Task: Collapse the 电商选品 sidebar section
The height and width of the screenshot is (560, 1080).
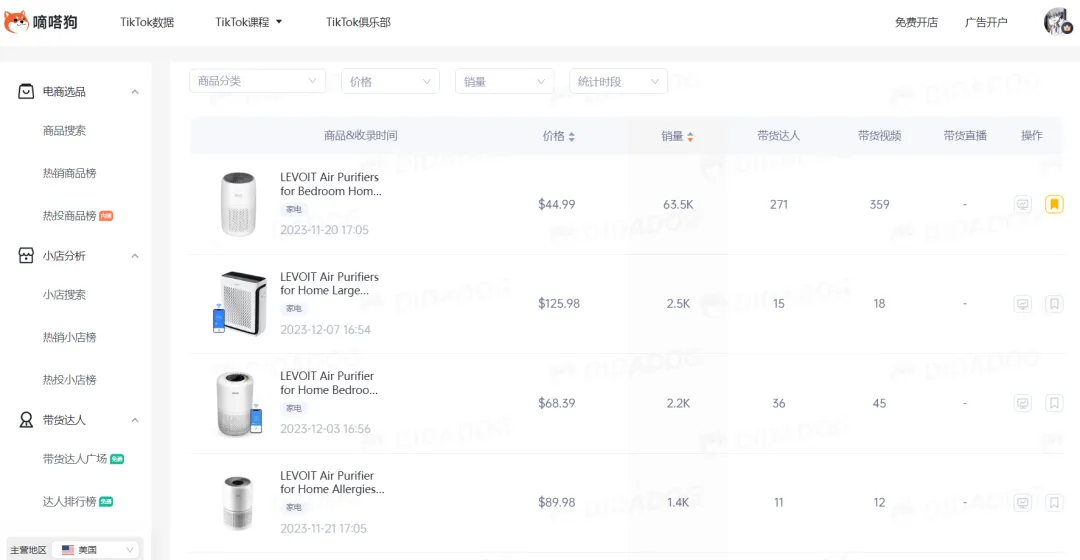Action: point(135,92)
